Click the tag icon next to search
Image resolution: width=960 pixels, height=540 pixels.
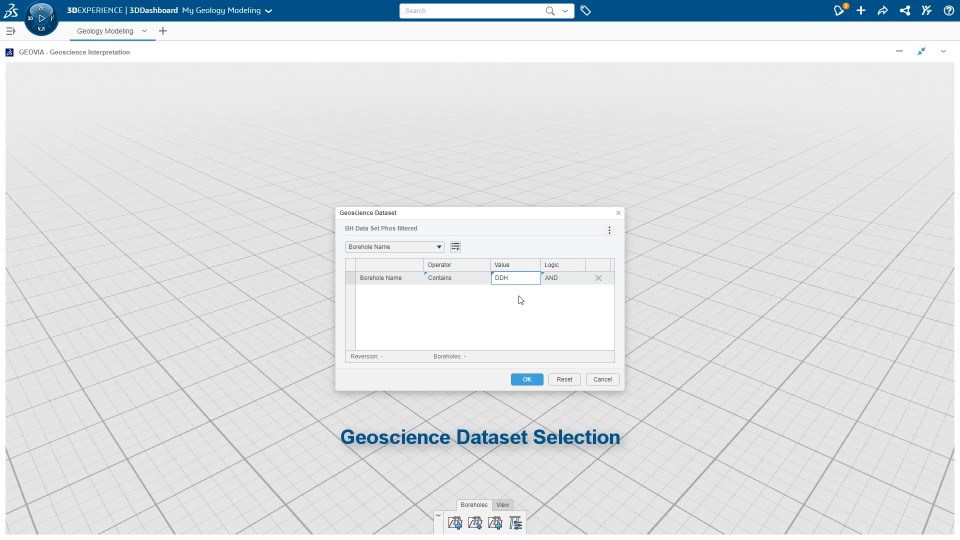tap(585, 10)
